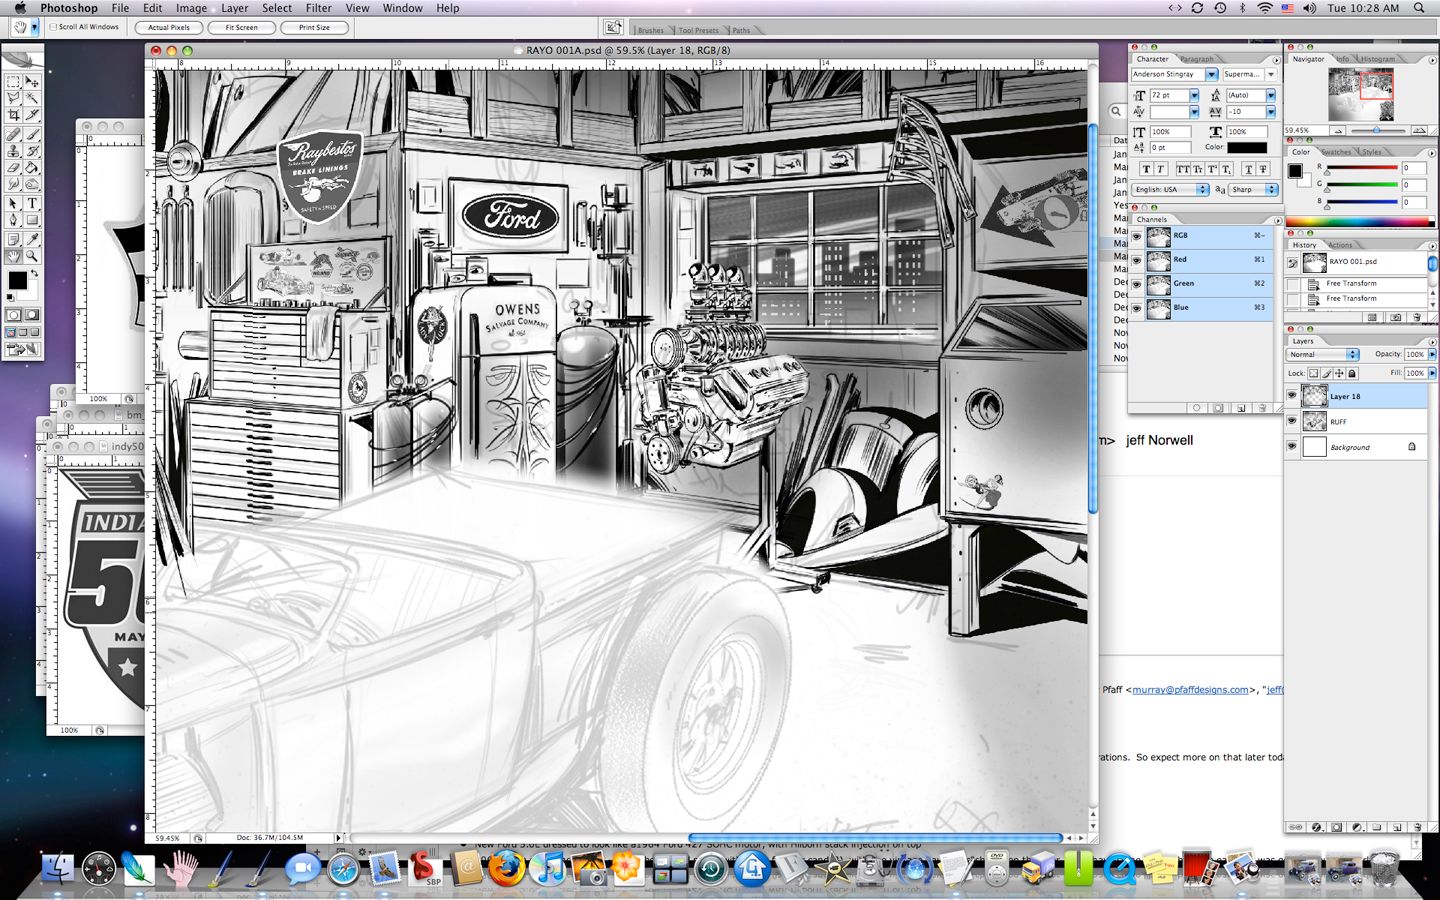Open tracking -10 dropdown
This screenshot has width=1440, height=900.
click(x=1271, y=111)
